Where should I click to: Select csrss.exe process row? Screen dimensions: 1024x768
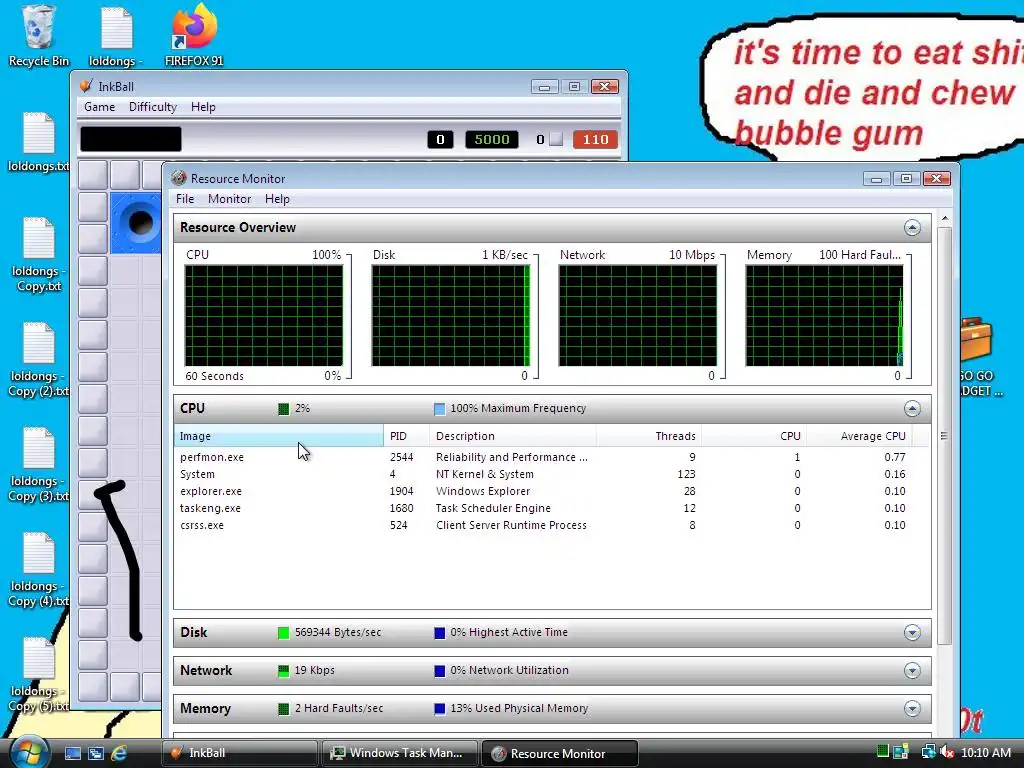543,525
